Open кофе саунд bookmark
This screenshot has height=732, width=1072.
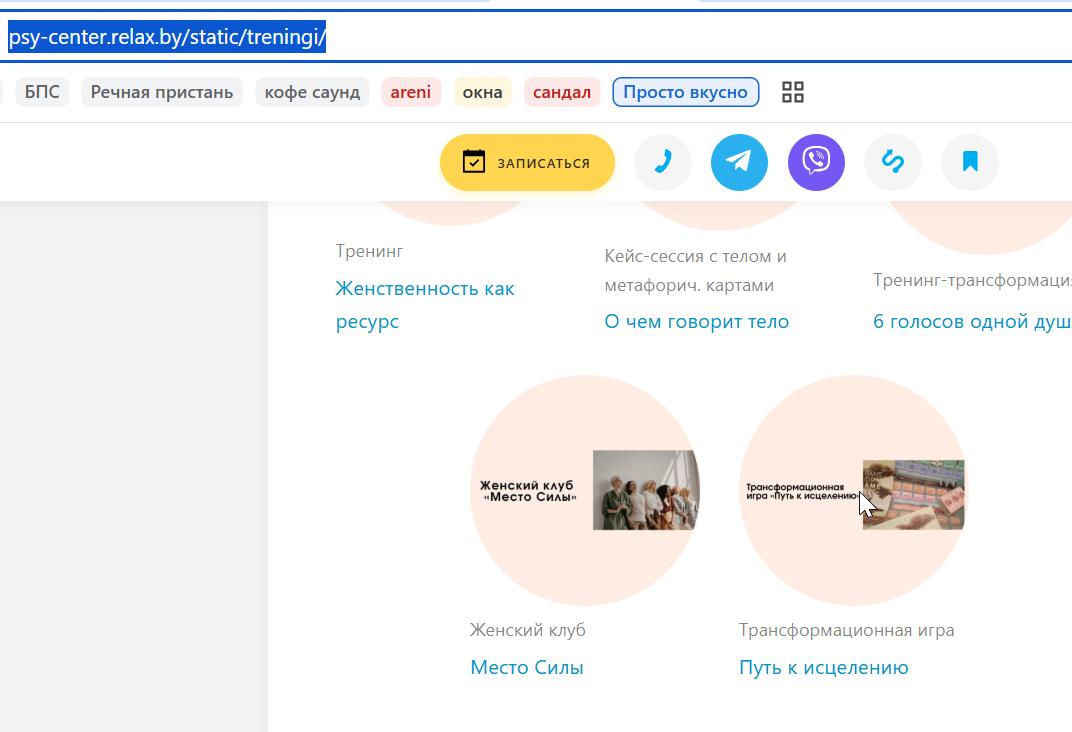pos(312,92)
